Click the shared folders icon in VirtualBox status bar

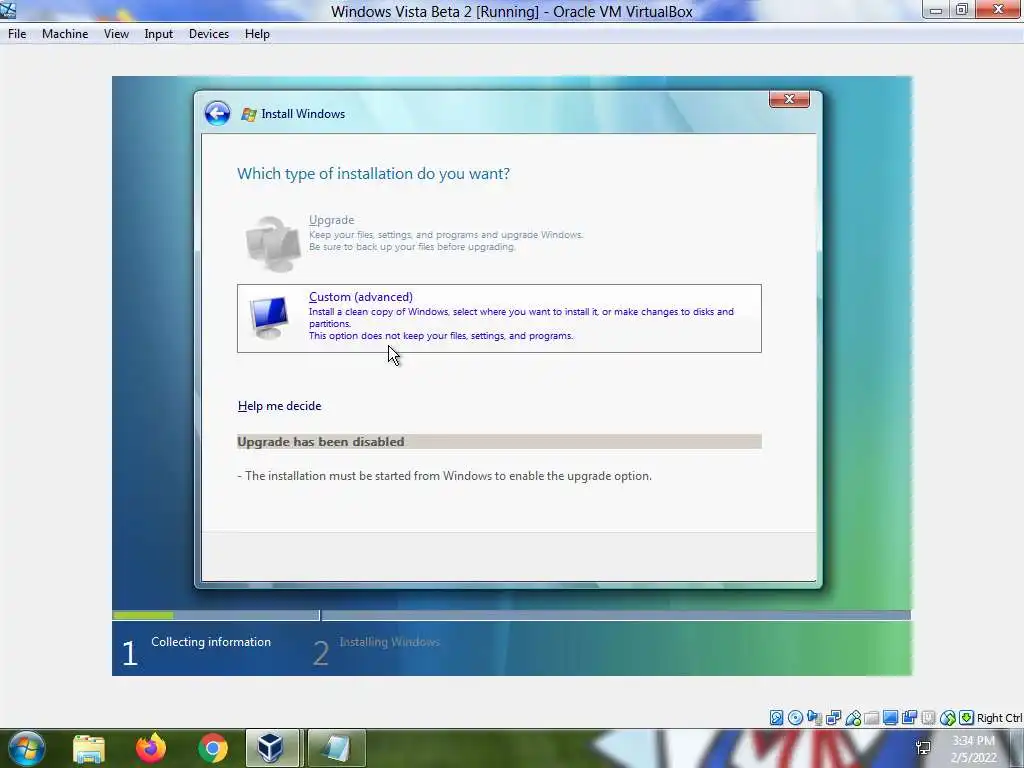(871, 718)
